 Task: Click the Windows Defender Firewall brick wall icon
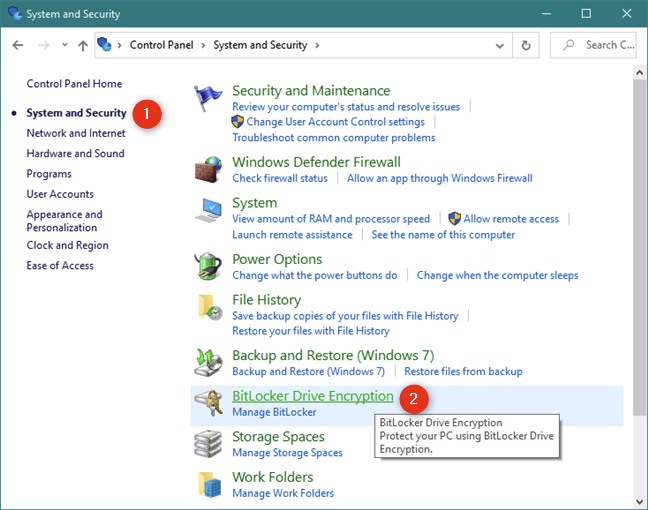pos(208,169)
